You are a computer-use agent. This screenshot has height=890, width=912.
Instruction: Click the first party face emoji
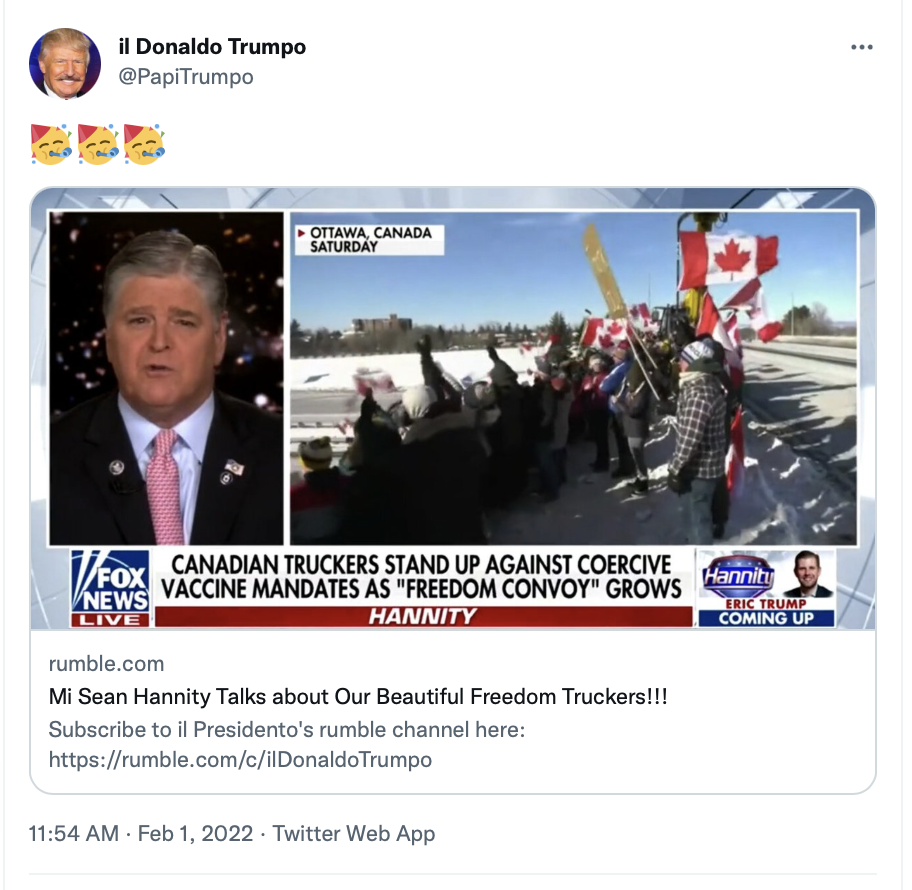pos(51,144)
